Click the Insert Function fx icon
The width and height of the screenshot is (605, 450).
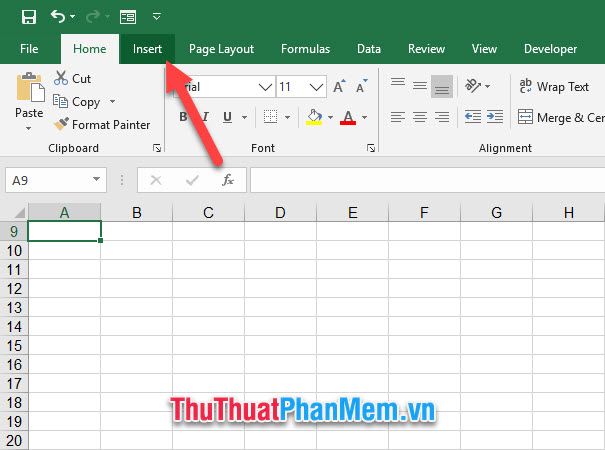228,180
